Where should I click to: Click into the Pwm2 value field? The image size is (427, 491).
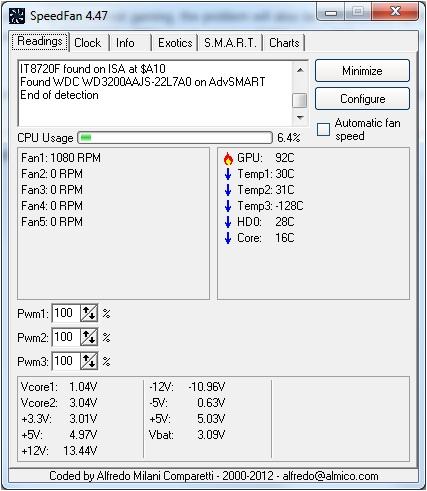pyautogui.click(x=66, y=337)
